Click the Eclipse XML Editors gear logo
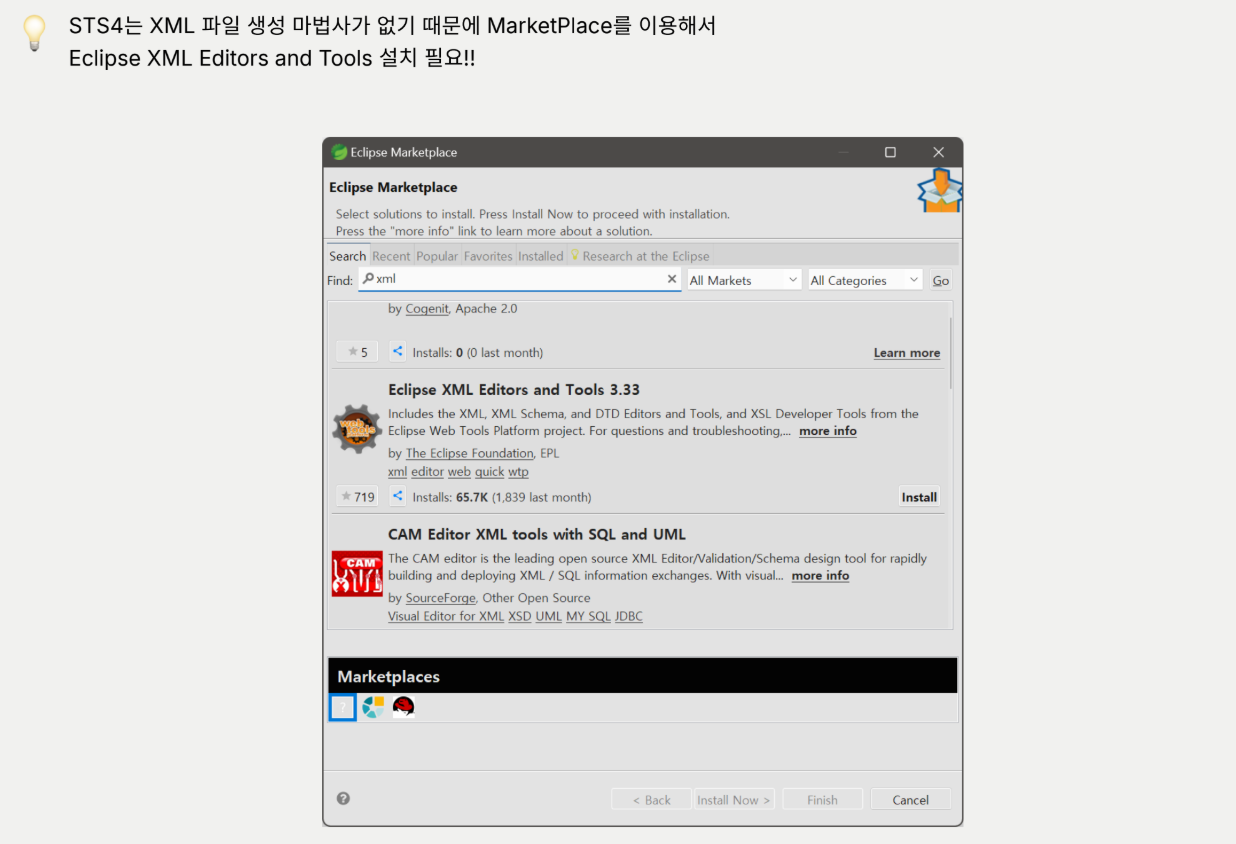Screen dimensions: 1236x844 click(x=357, y=429)
